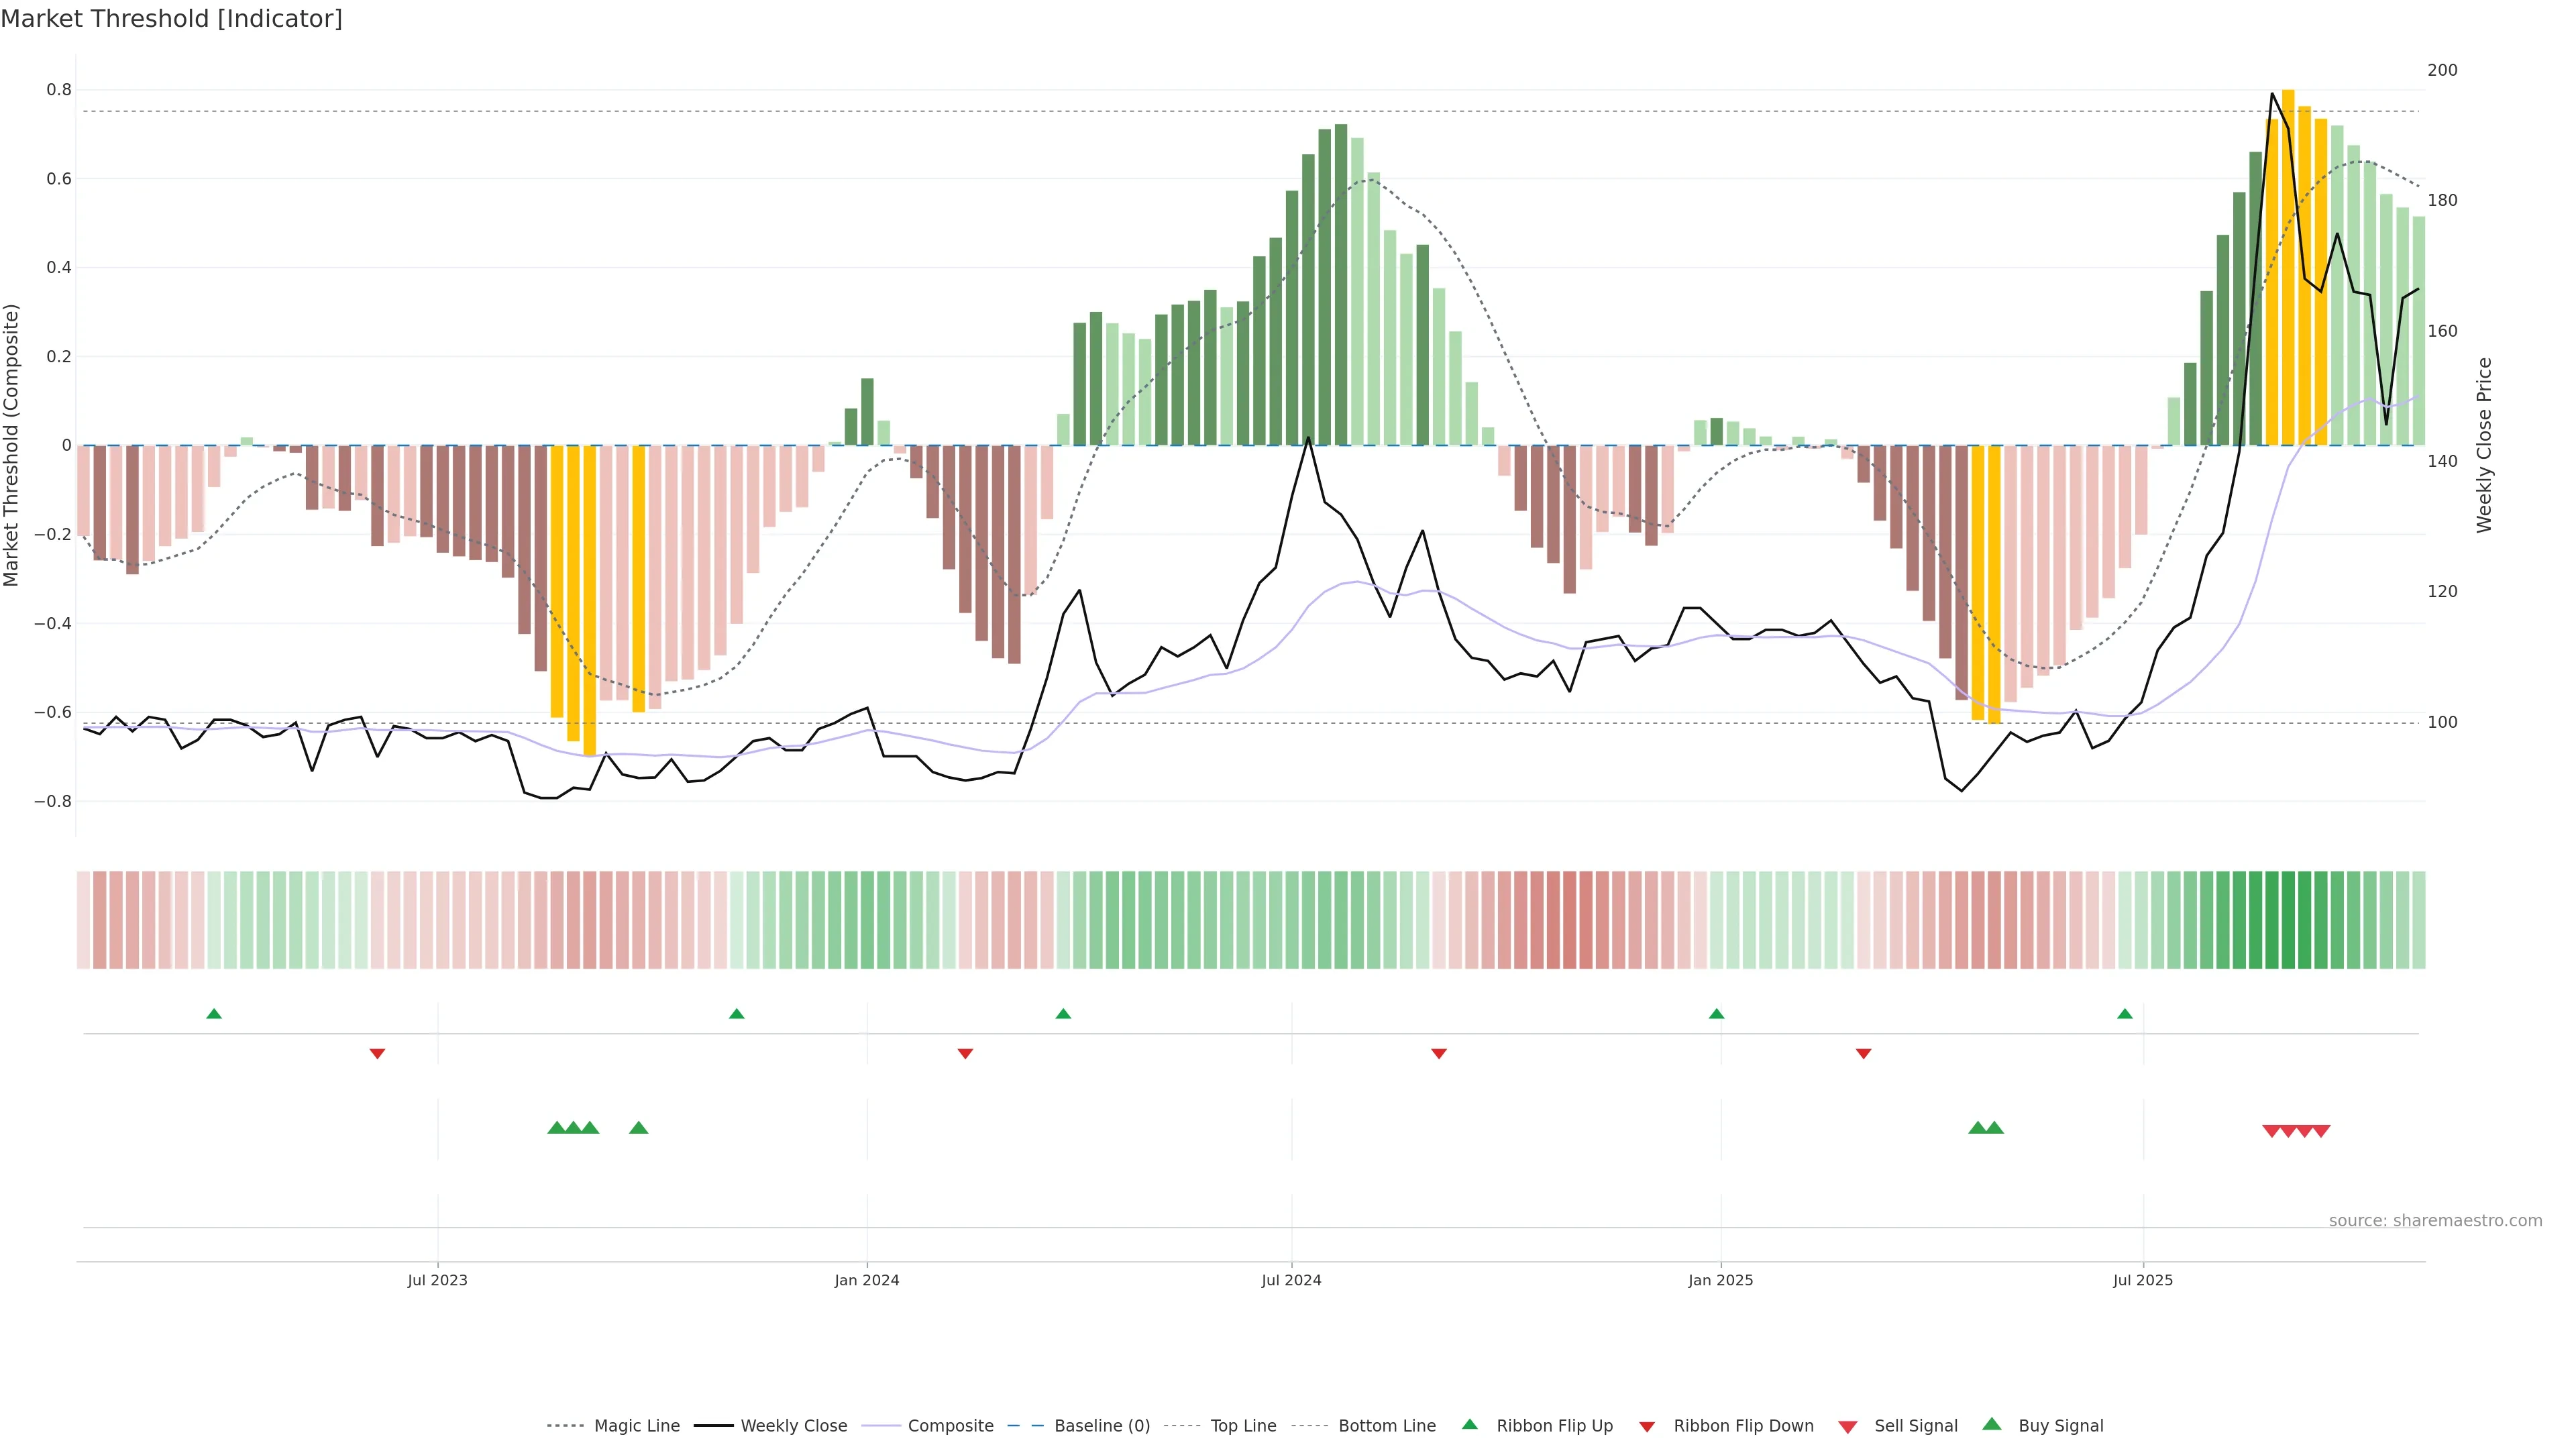The image size is (2576, 1449).
Task: Click Ribbon Flip Down legend triangle icon
Action: (1647, 1427)
